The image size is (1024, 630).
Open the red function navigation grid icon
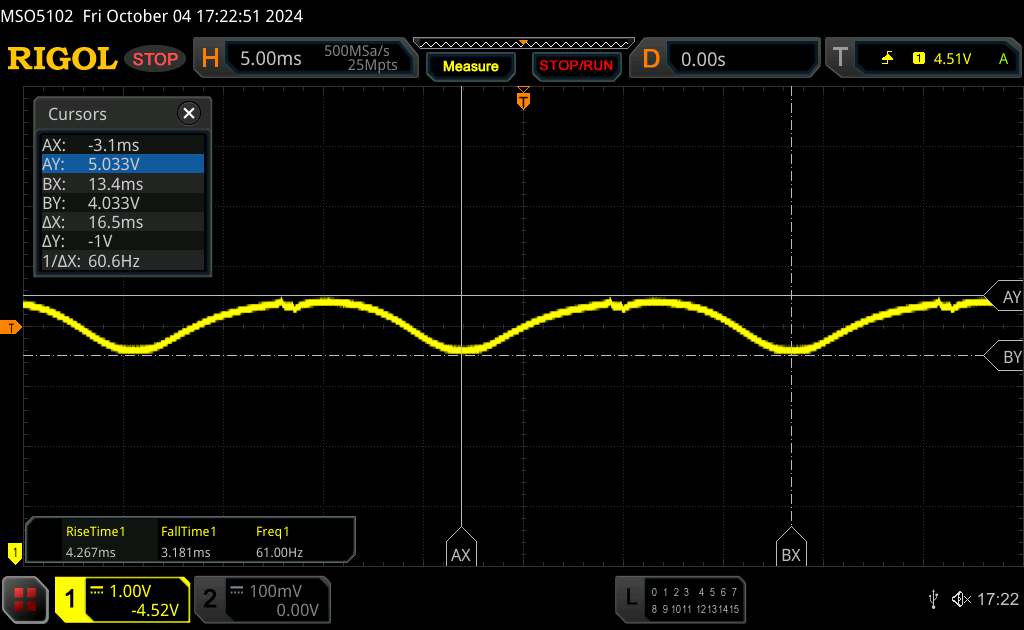click(25, 599)
